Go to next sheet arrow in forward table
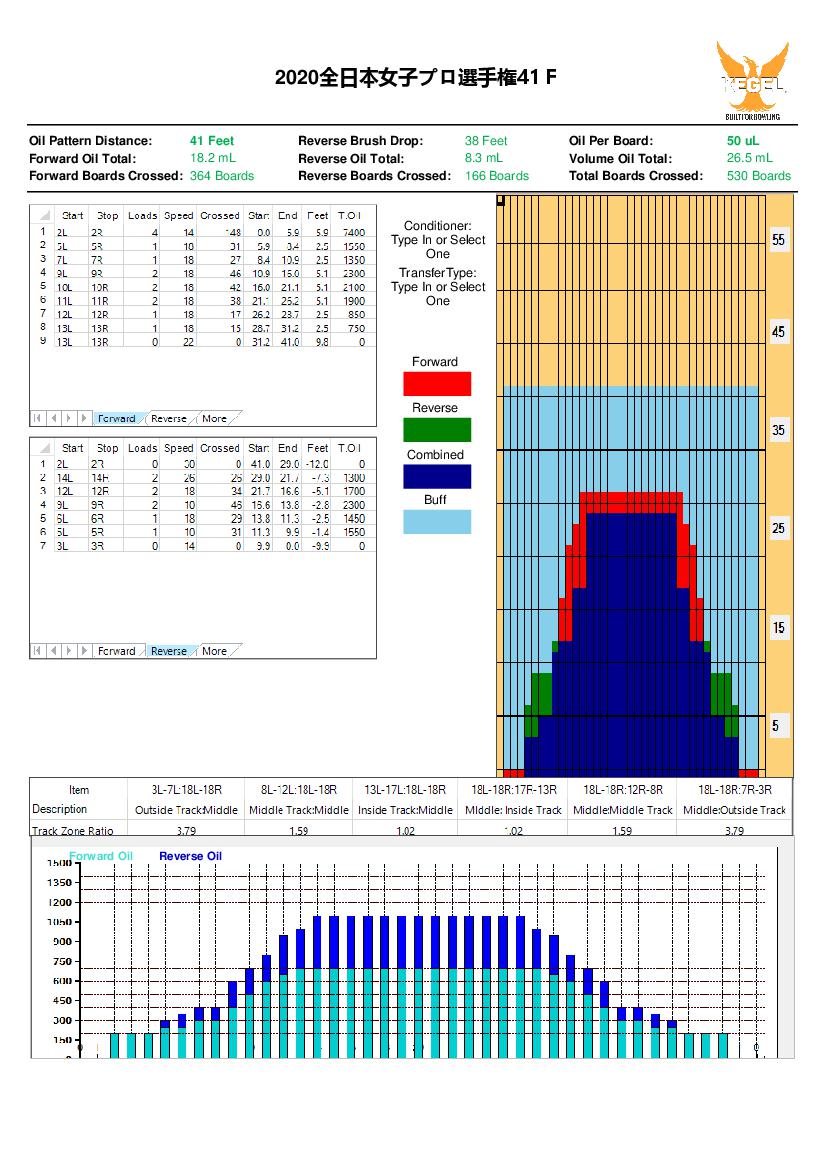Image resolution: width=826 pixels, height=1169 pixels. (x=69, y=418)
